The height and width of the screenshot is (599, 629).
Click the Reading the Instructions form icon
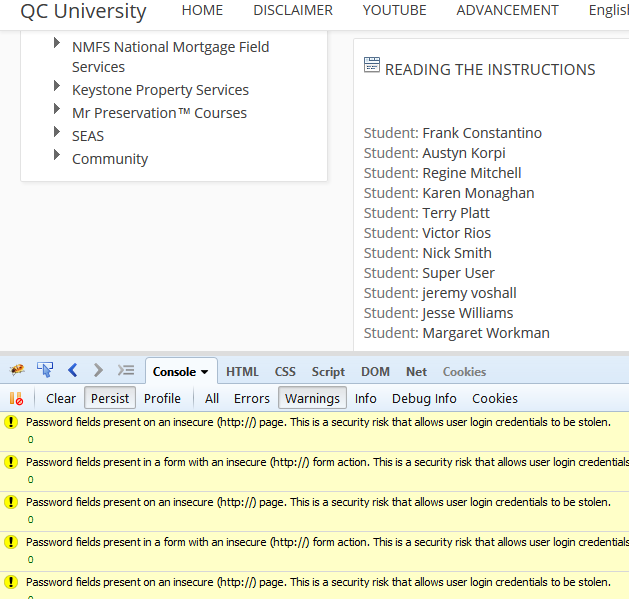click(372, 65)
